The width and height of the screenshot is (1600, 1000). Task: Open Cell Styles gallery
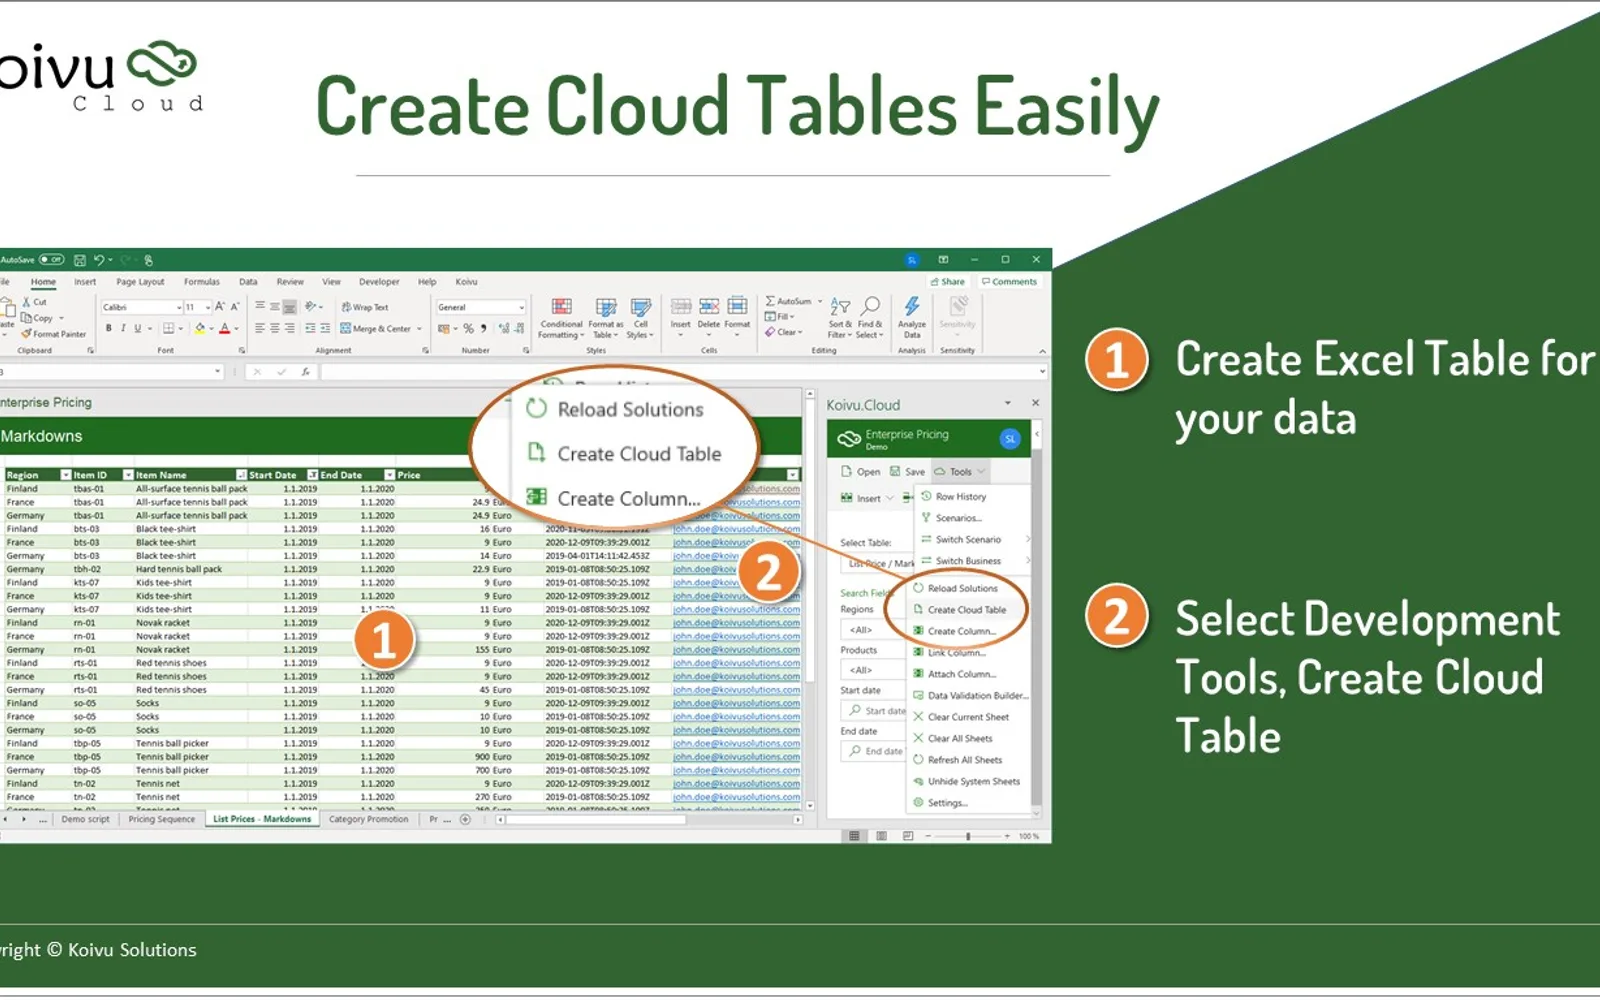[640, 318]
